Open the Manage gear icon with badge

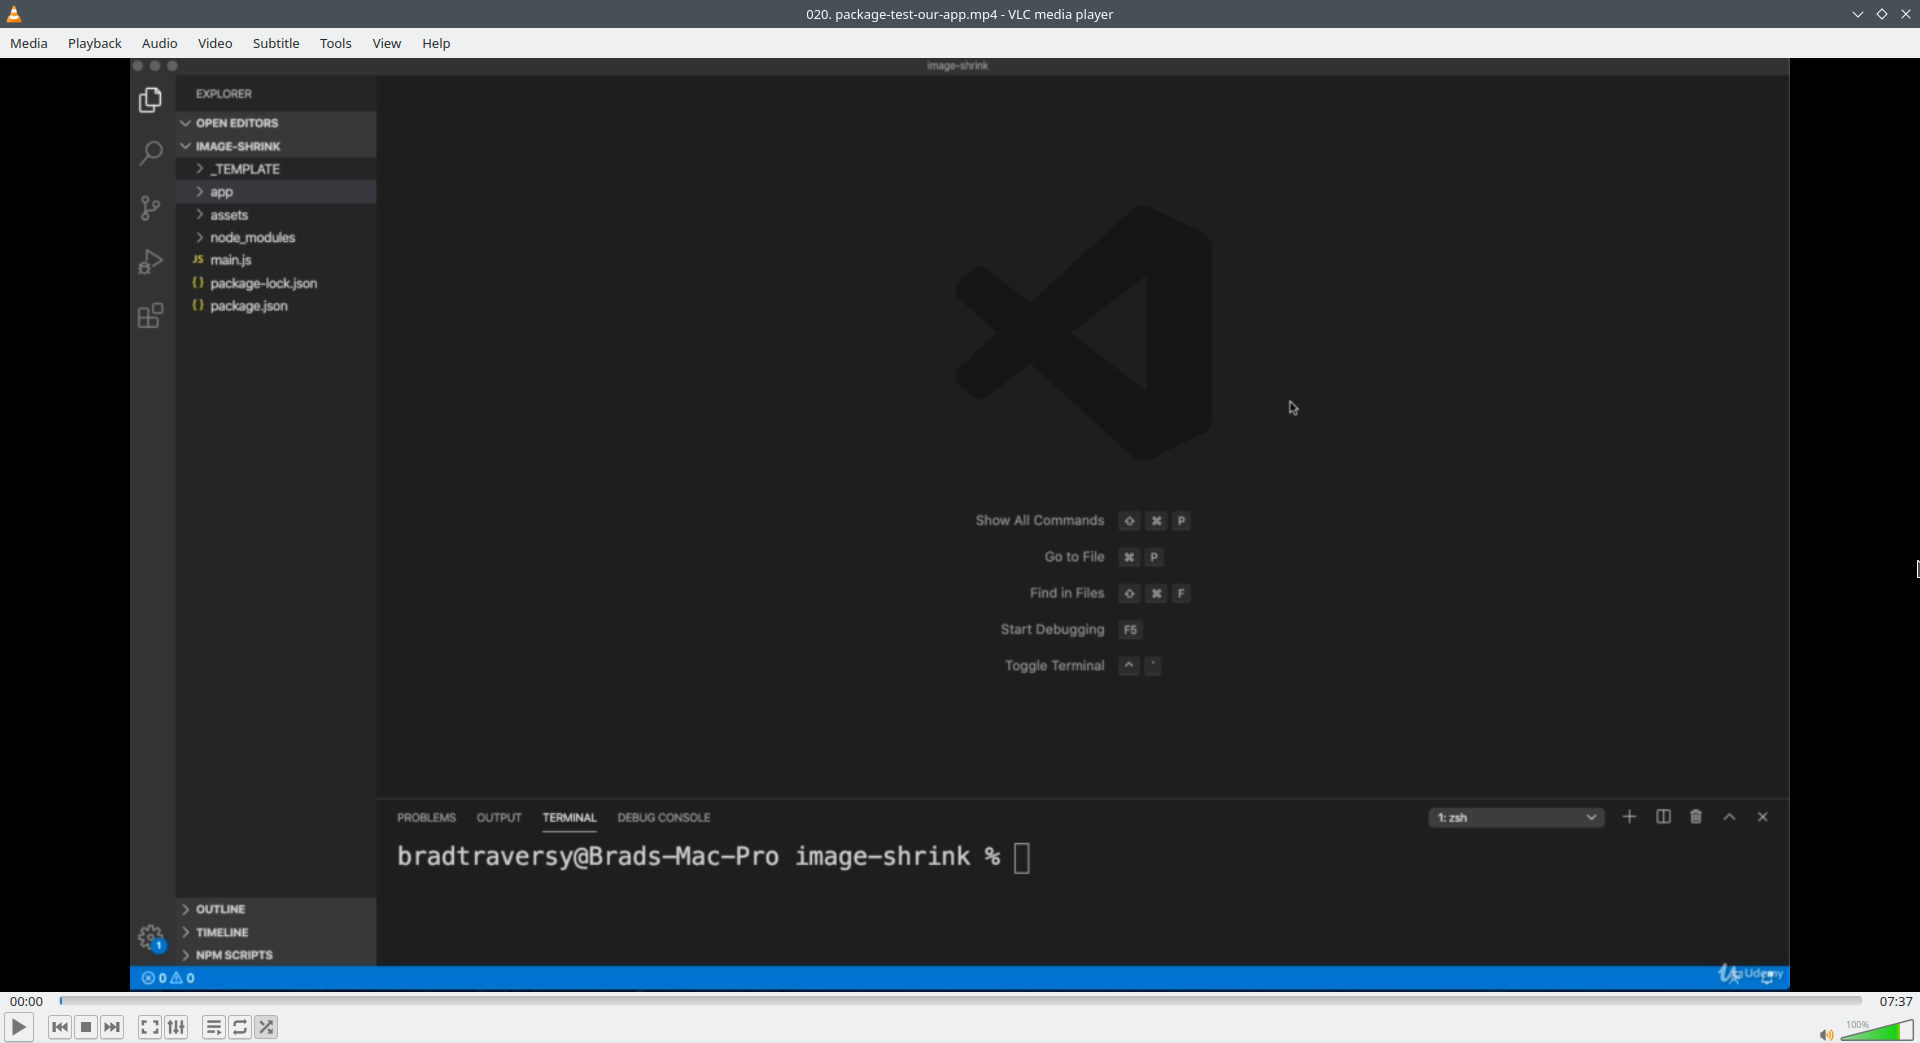150,938
